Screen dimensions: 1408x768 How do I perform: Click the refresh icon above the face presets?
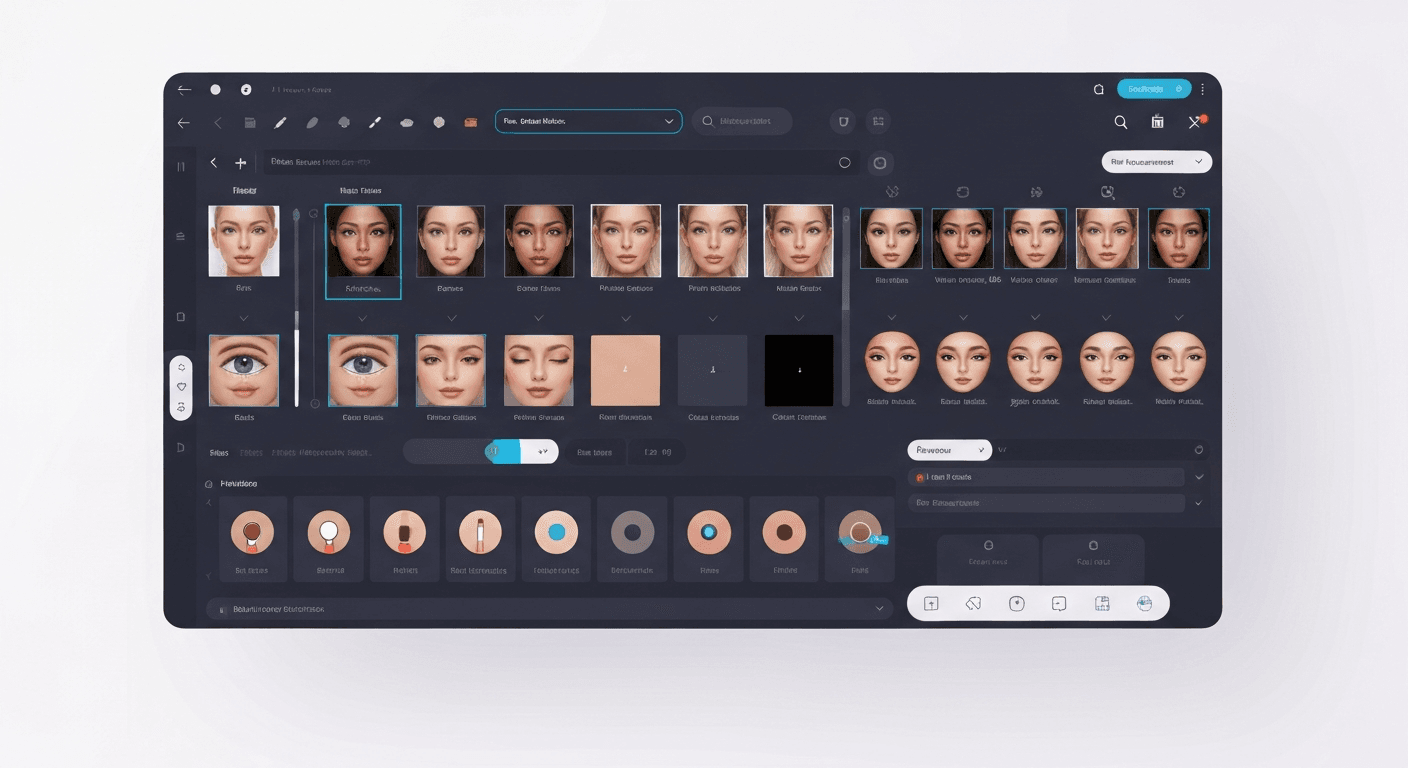click(x=964, y=192)
